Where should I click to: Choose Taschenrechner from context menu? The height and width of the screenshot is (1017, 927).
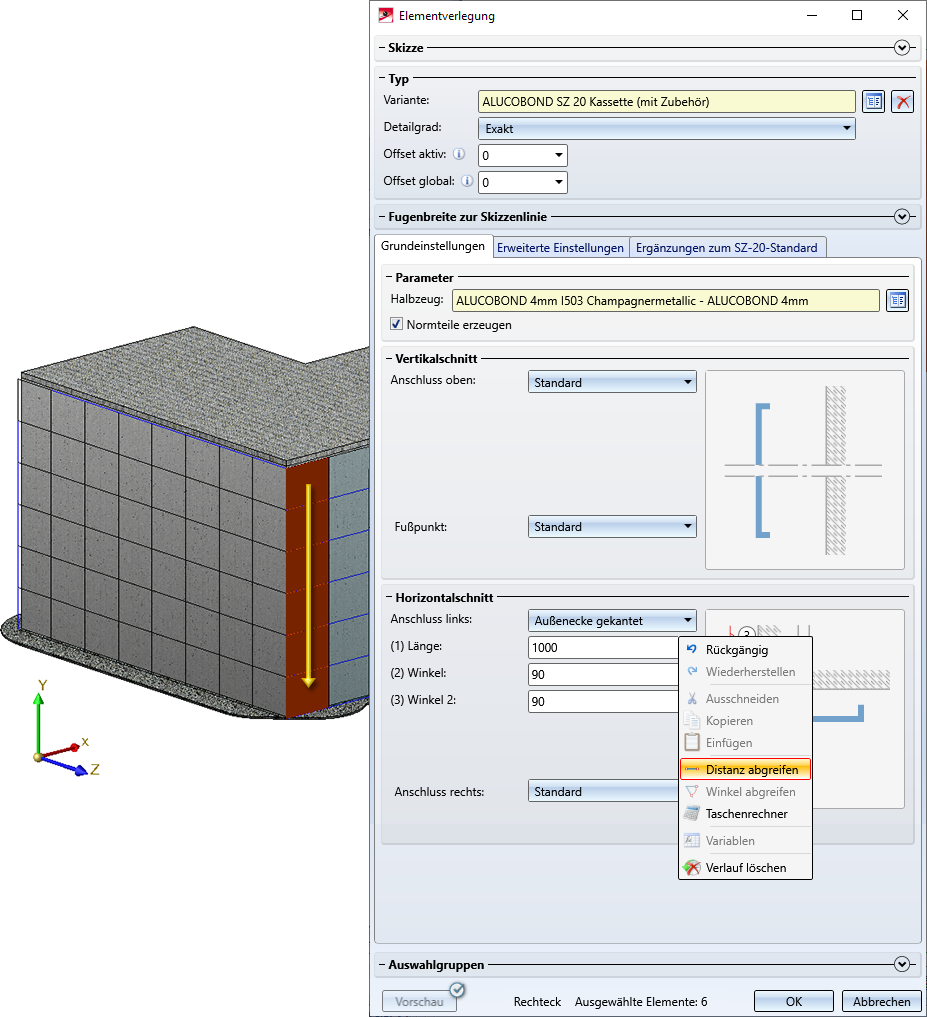[x=745, y=814]
